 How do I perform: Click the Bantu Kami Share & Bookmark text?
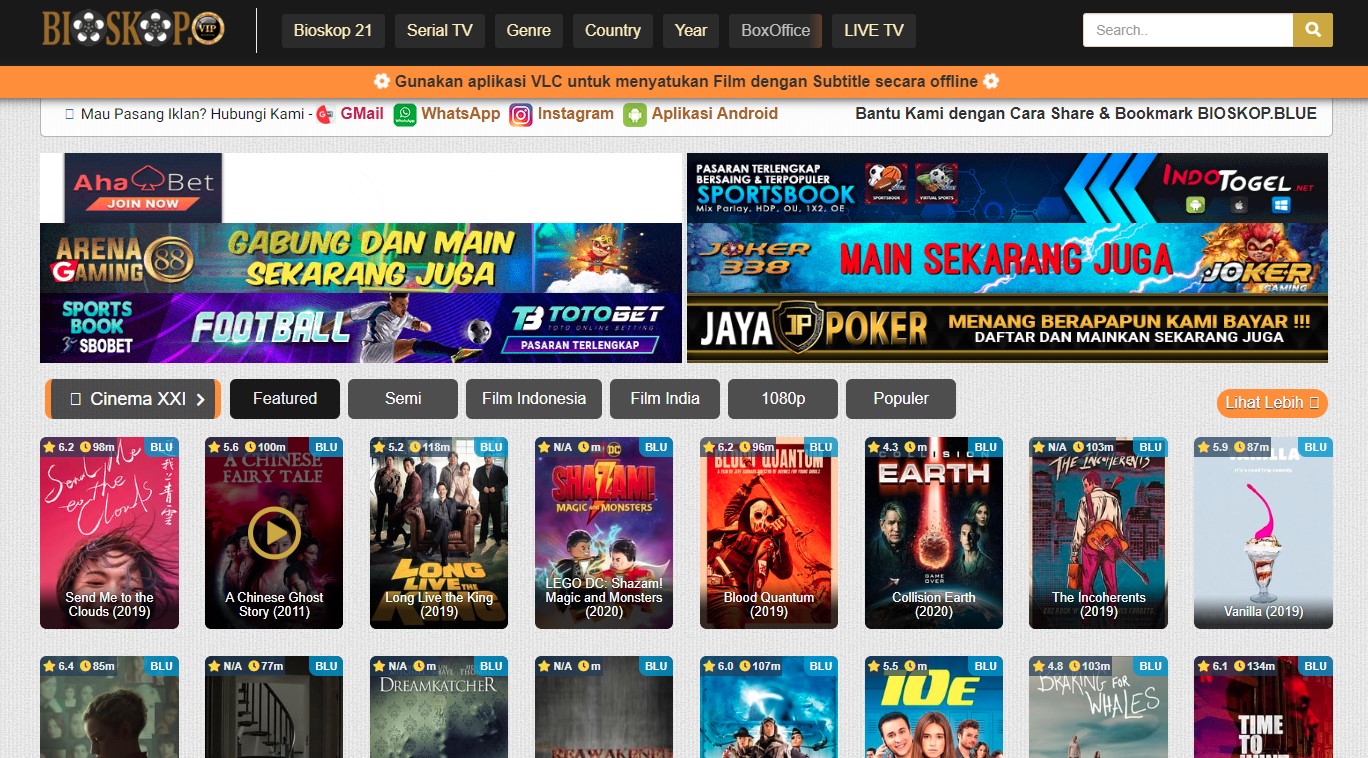pos(1086,114)
